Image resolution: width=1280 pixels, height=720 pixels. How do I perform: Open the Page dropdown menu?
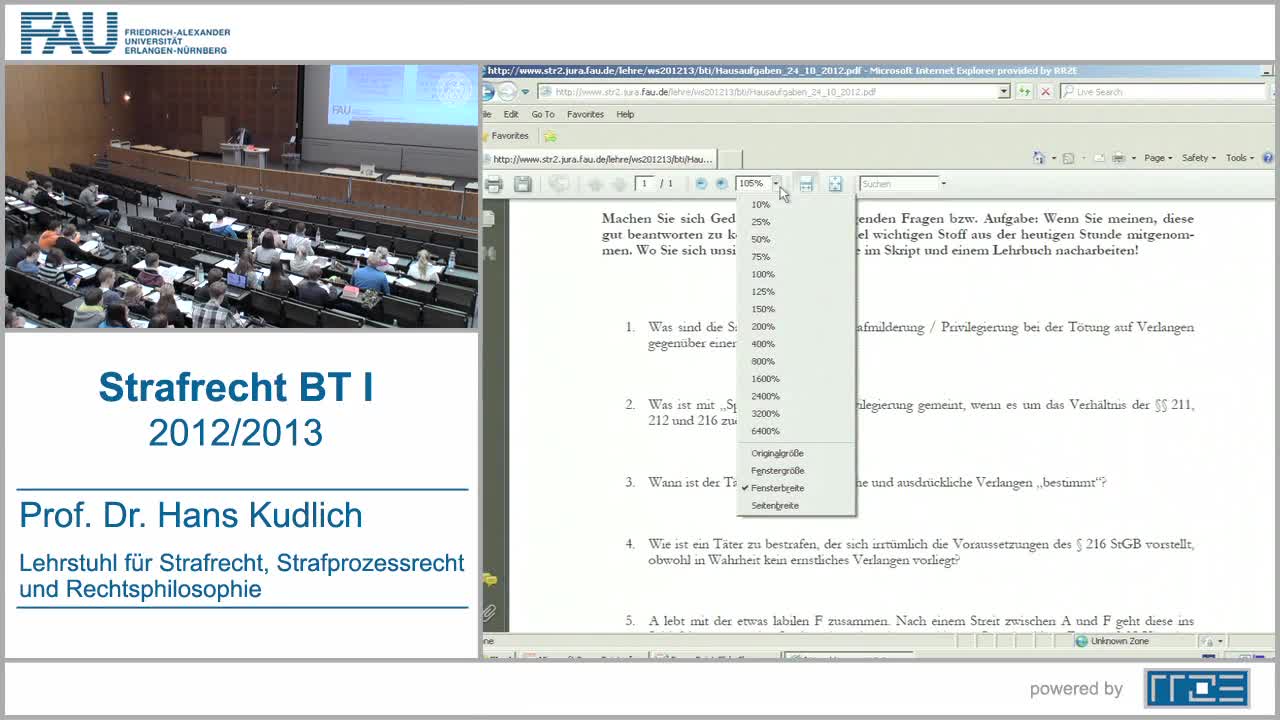pos(1156,157)
